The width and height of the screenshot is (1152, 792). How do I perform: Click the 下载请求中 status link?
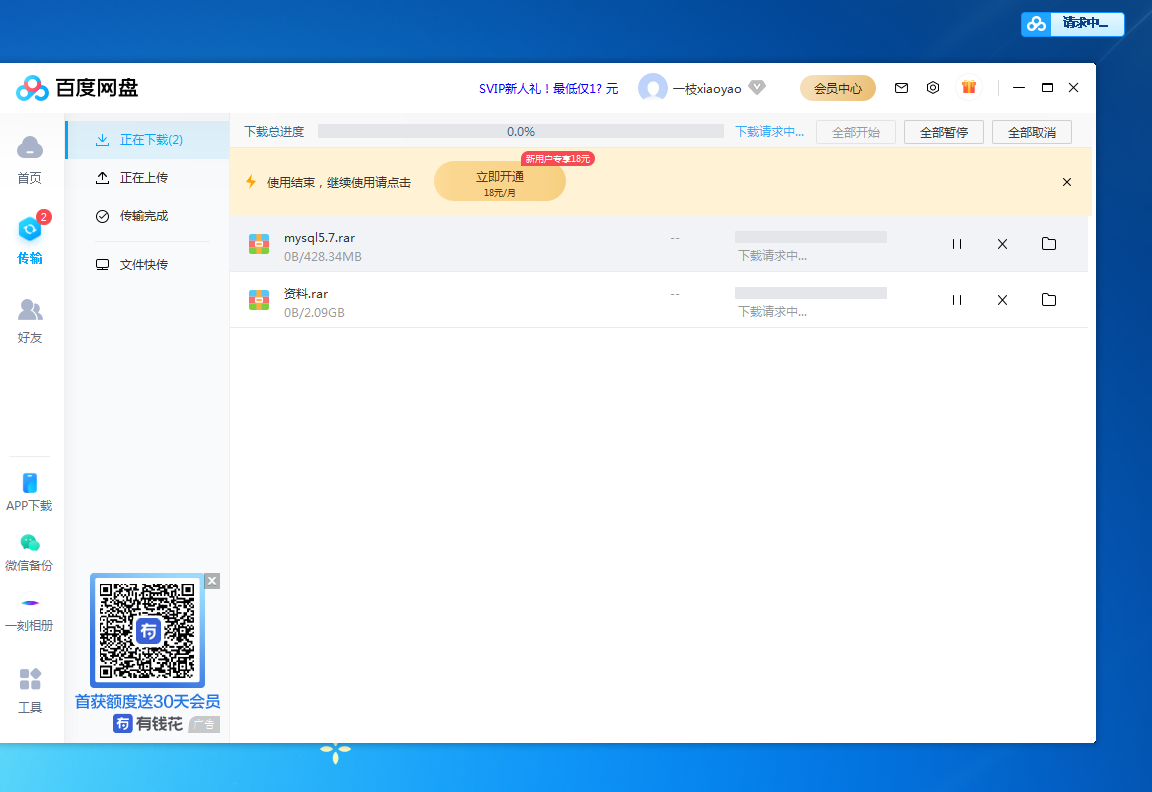coord(770,132)
